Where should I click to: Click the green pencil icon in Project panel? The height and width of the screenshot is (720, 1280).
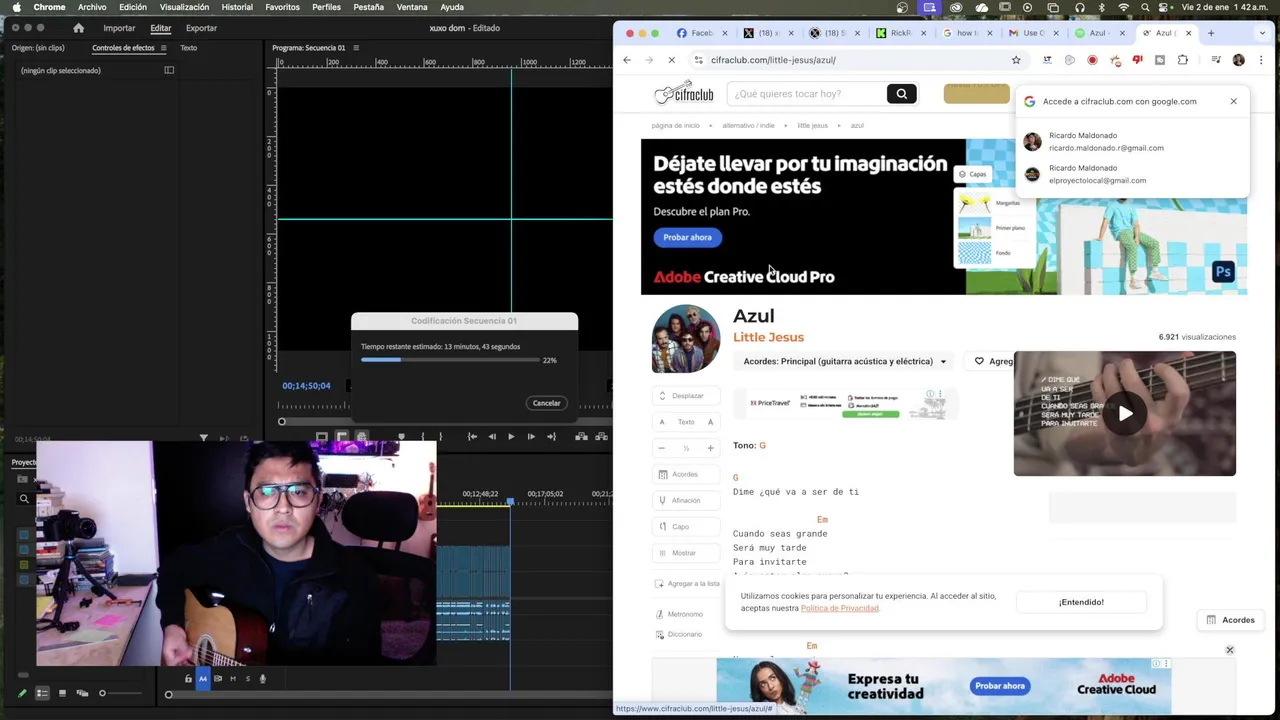(22, 693)
